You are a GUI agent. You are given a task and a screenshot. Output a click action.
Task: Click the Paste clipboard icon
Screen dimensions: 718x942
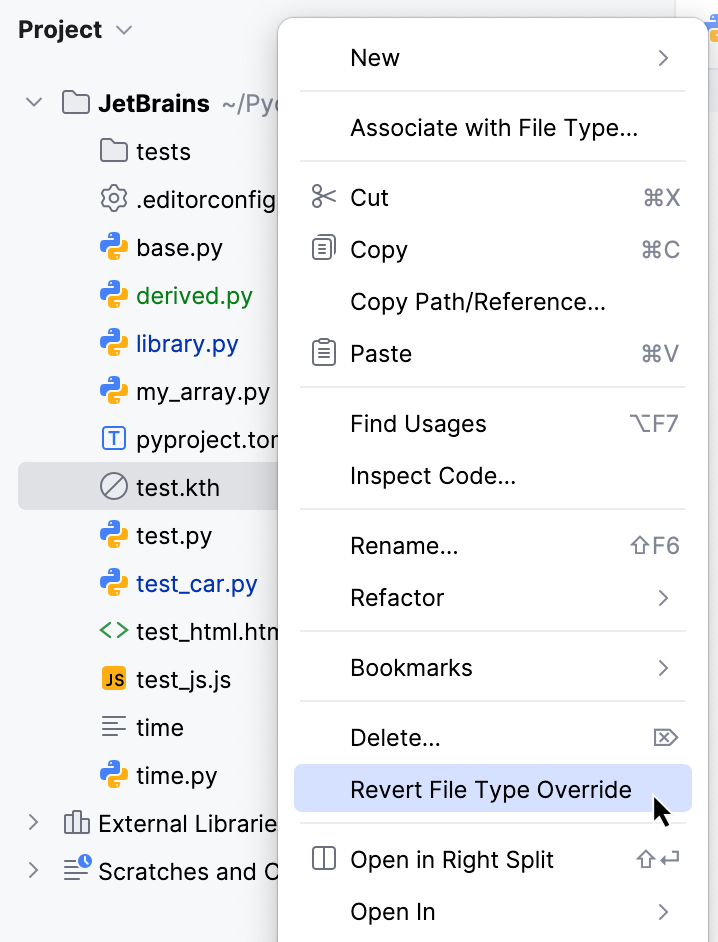point(322,353)
